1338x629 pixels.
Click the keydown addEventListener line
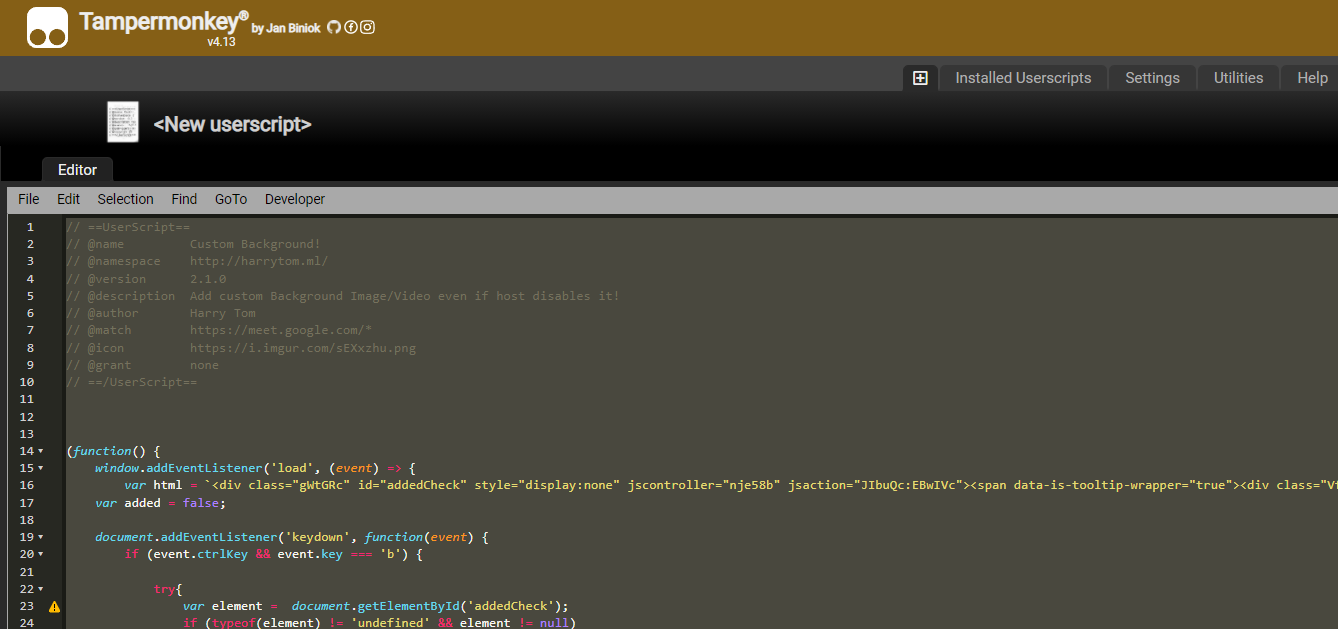pyautogui.click(x=291, y=537)
